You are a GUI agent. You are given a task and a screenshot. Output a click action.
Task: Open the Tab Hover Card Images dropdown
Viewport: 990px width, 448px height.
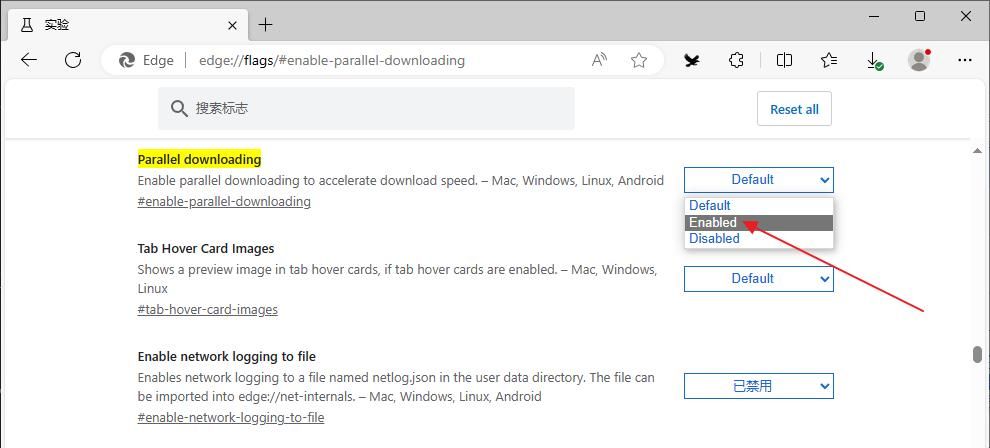(x=758, y=279)
